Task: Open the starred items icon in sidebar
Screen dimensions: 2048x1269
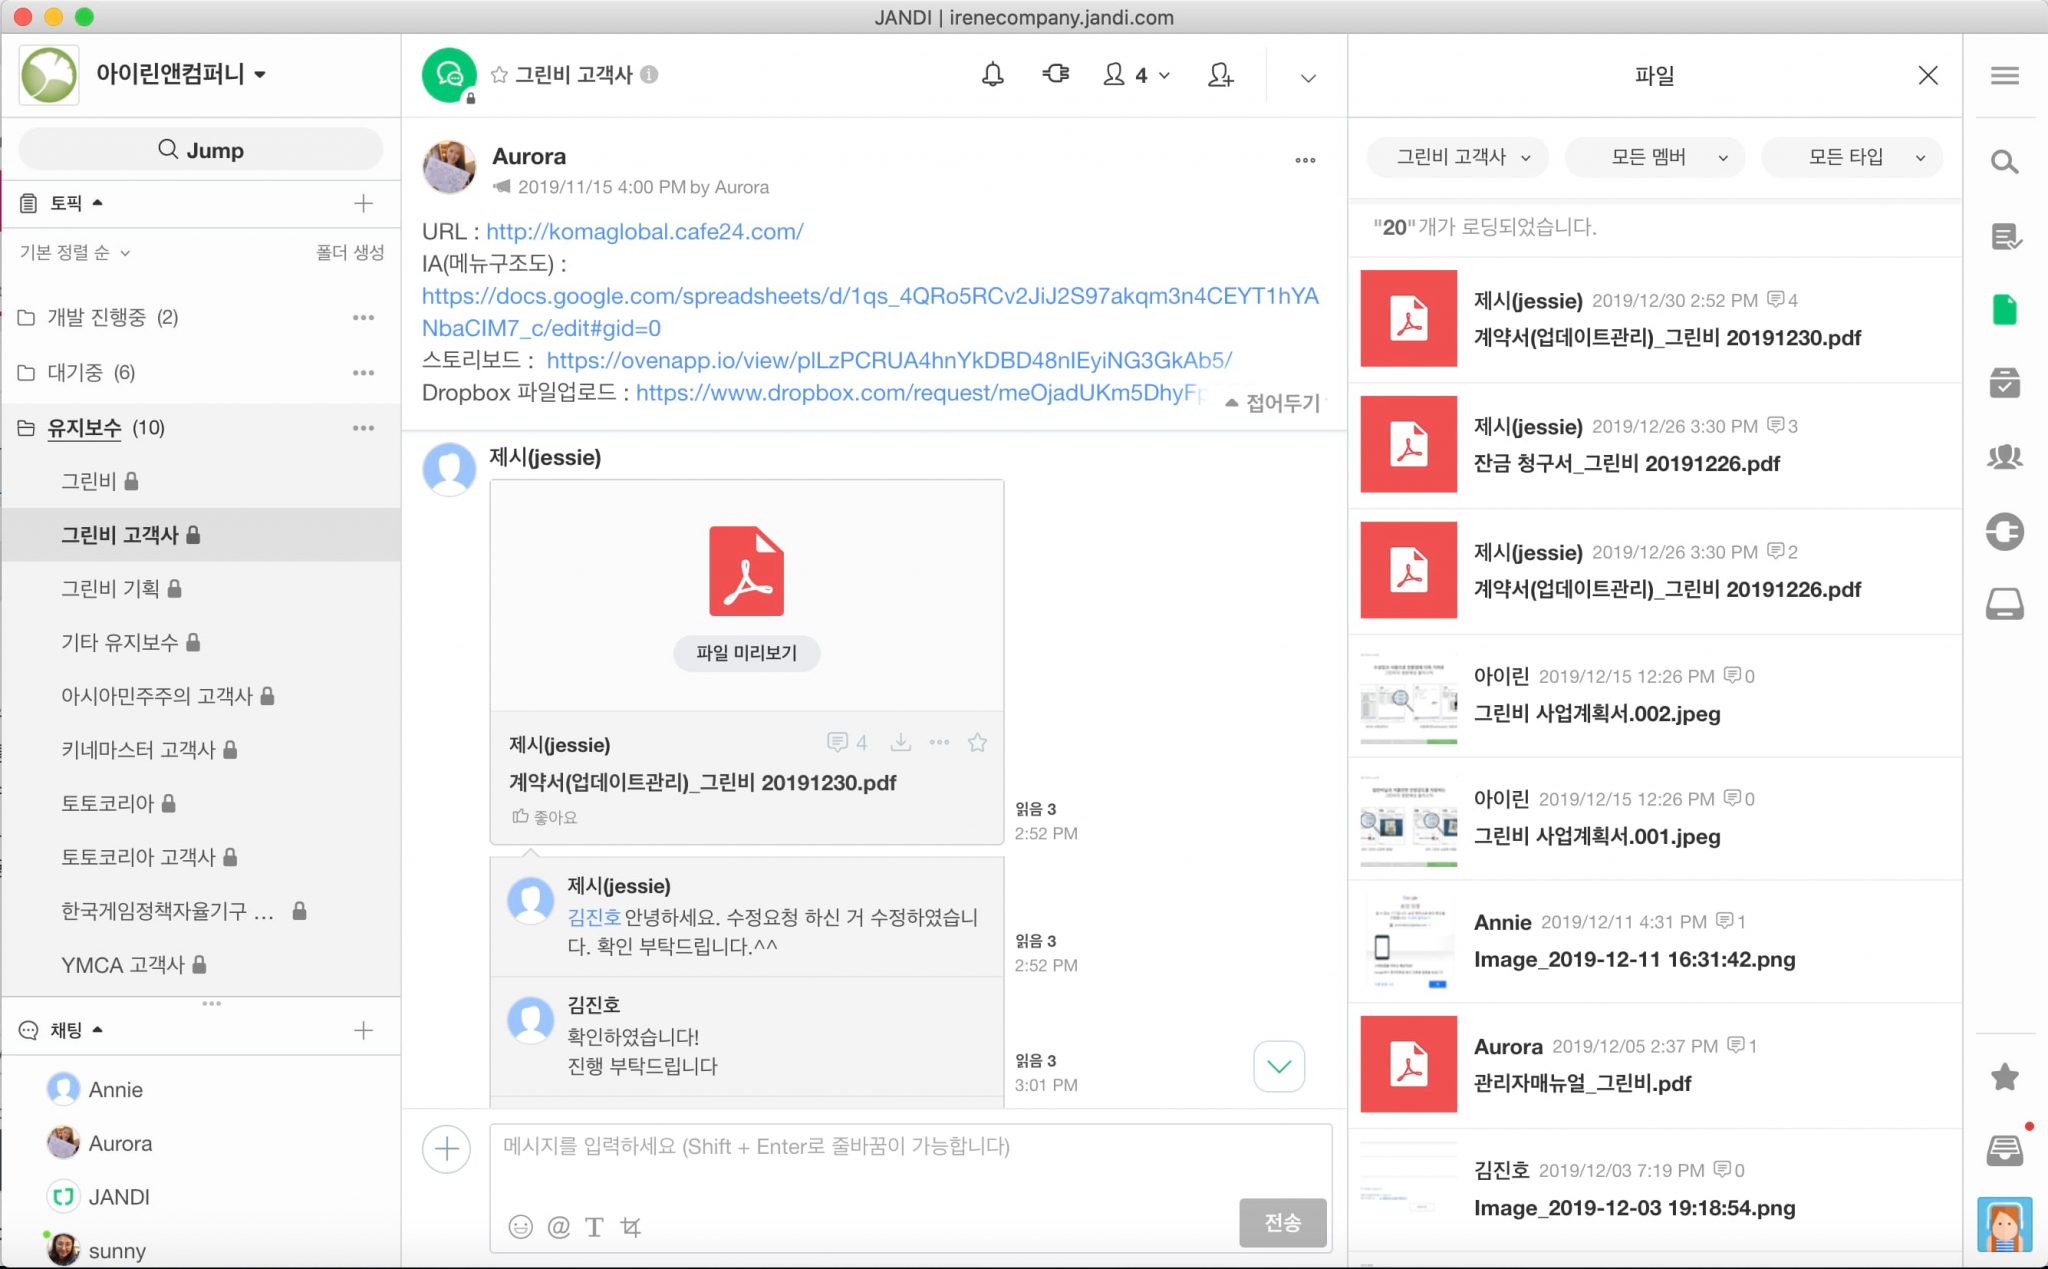Action: point(2004,1077)
